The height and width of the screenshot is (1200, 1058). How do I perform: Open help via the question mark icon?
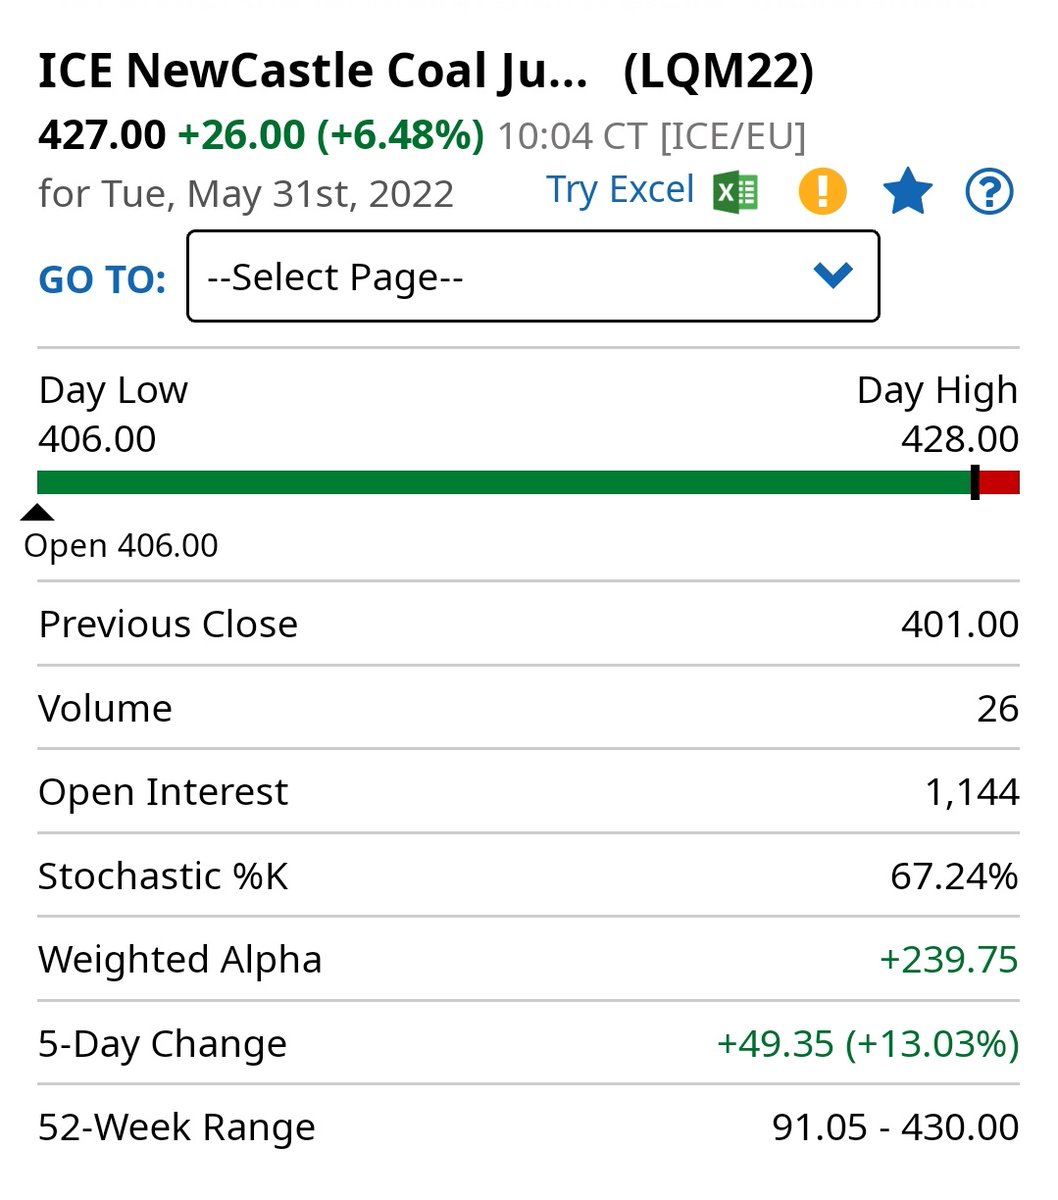(x=989, y=192)
